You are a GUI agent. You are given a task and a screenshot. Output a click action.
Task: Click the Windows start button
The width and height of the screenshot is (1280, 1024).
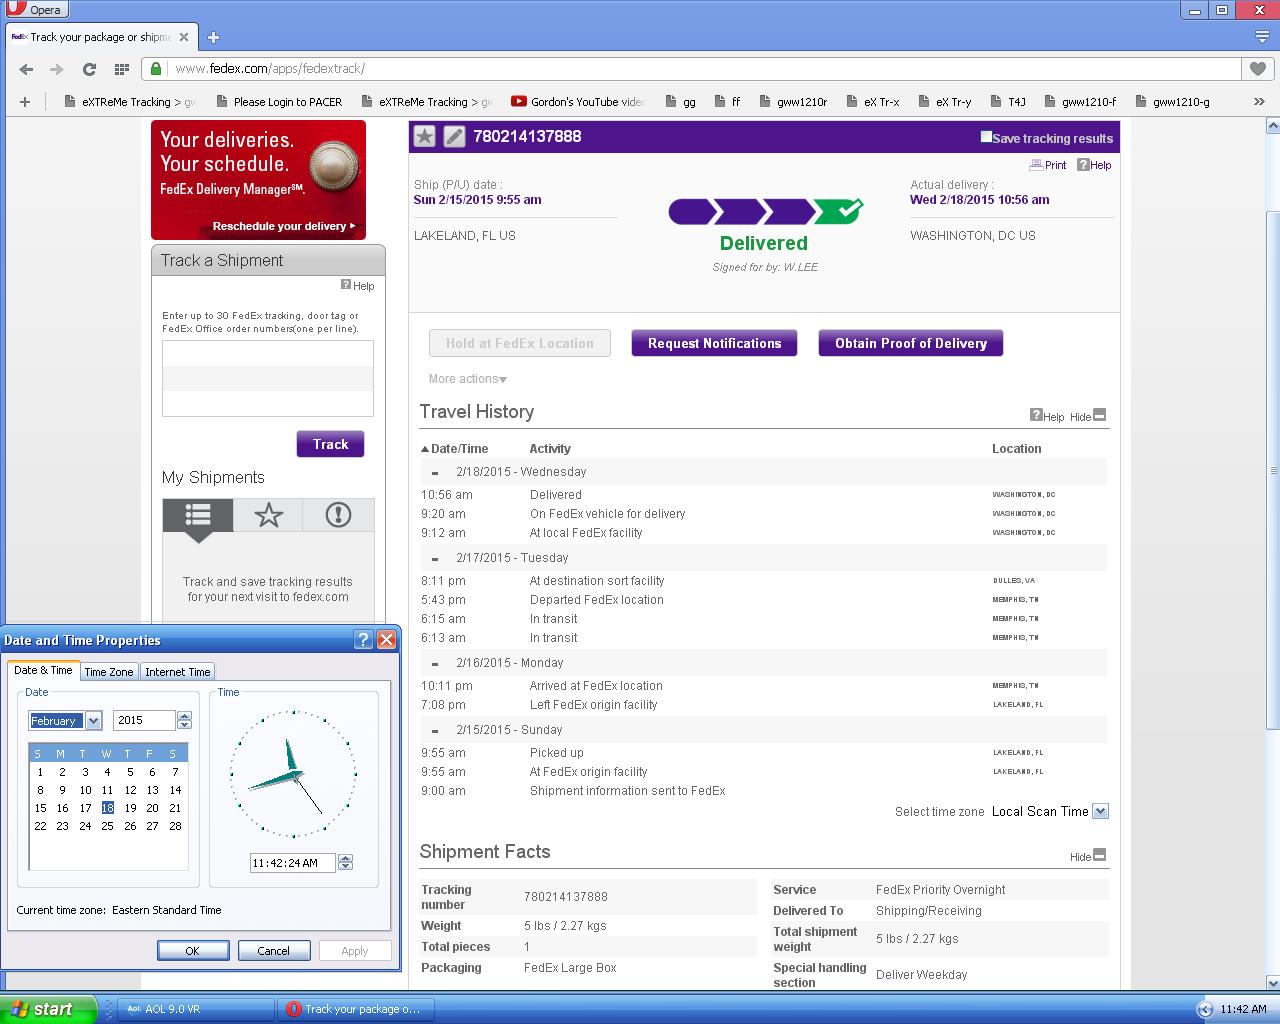(x=48, y=1009)
